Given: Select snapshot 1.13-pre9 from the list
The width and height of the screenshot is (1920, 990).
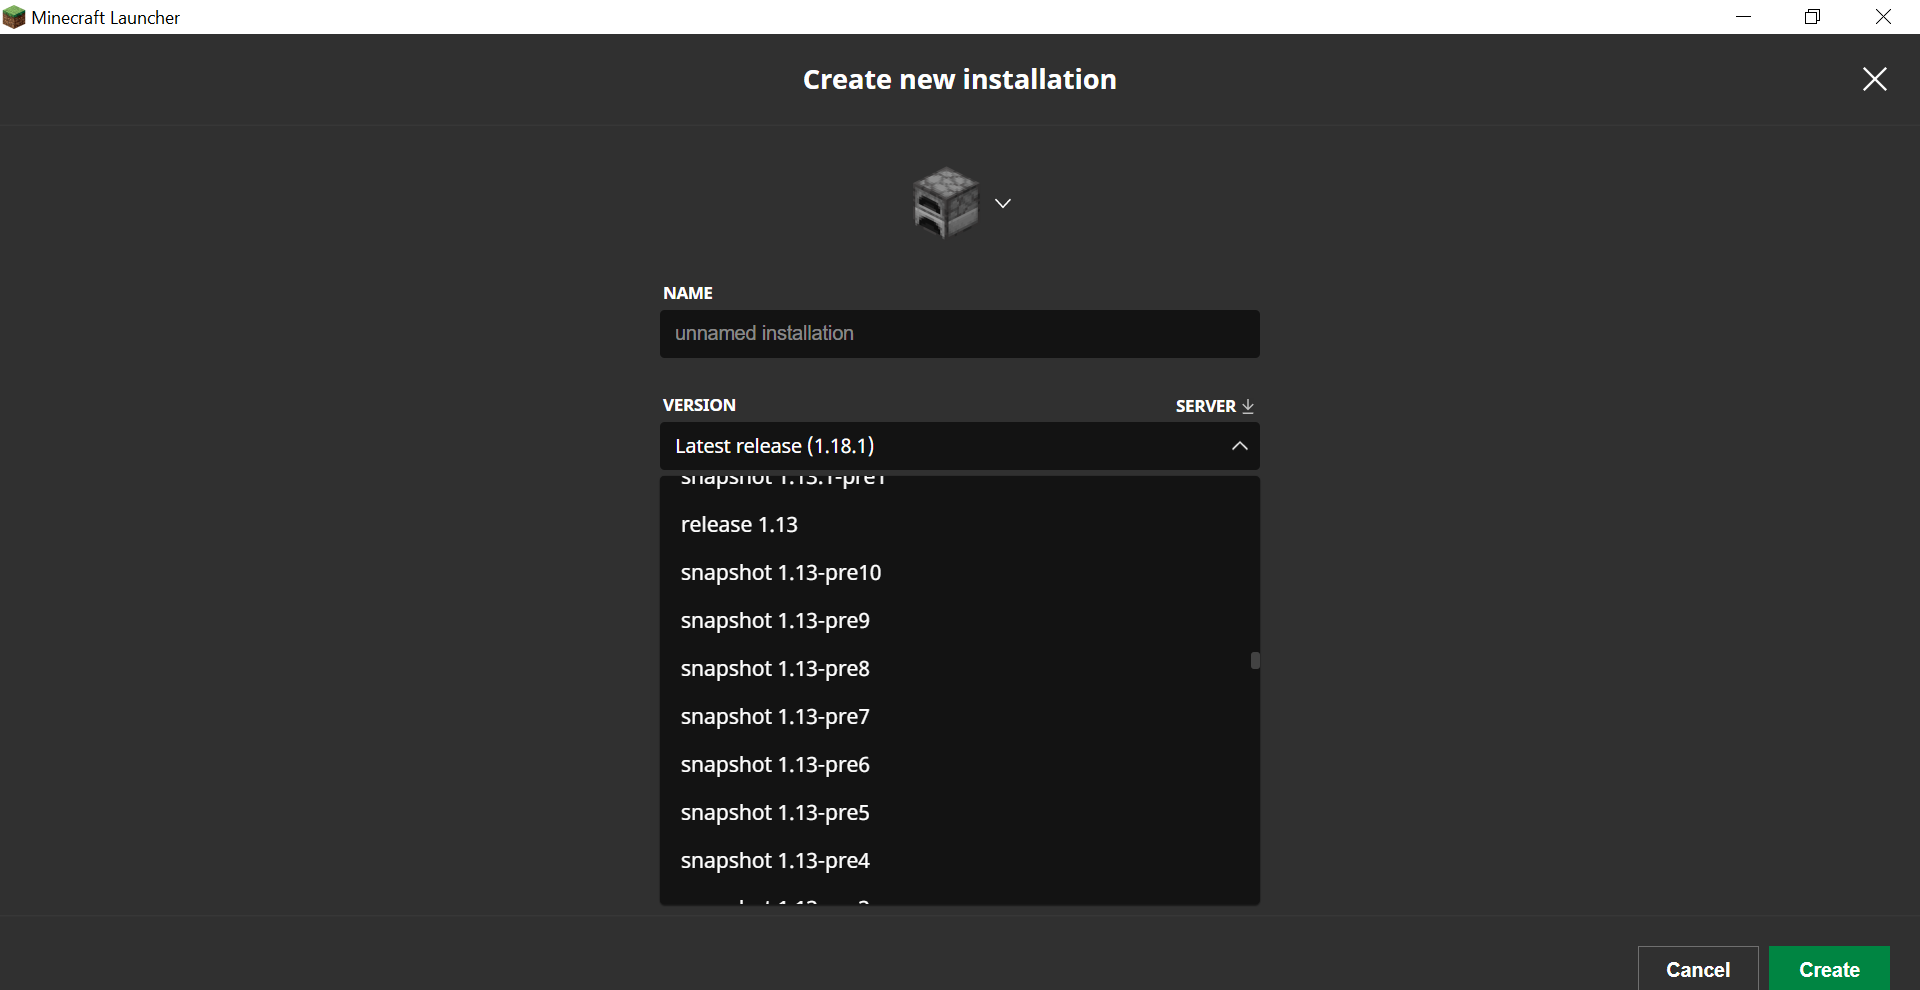Looking at the screenshot, I should (x=775, y=621).
